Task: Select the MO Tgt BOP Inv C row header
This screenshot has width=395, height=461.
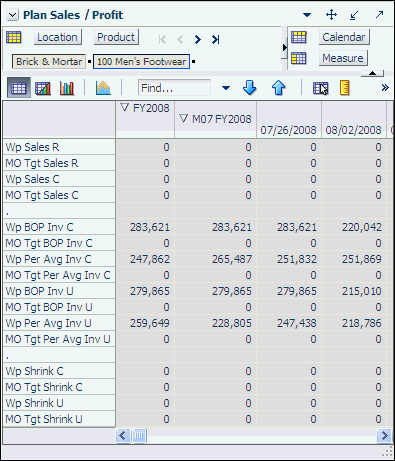Action: click(59, 243)
